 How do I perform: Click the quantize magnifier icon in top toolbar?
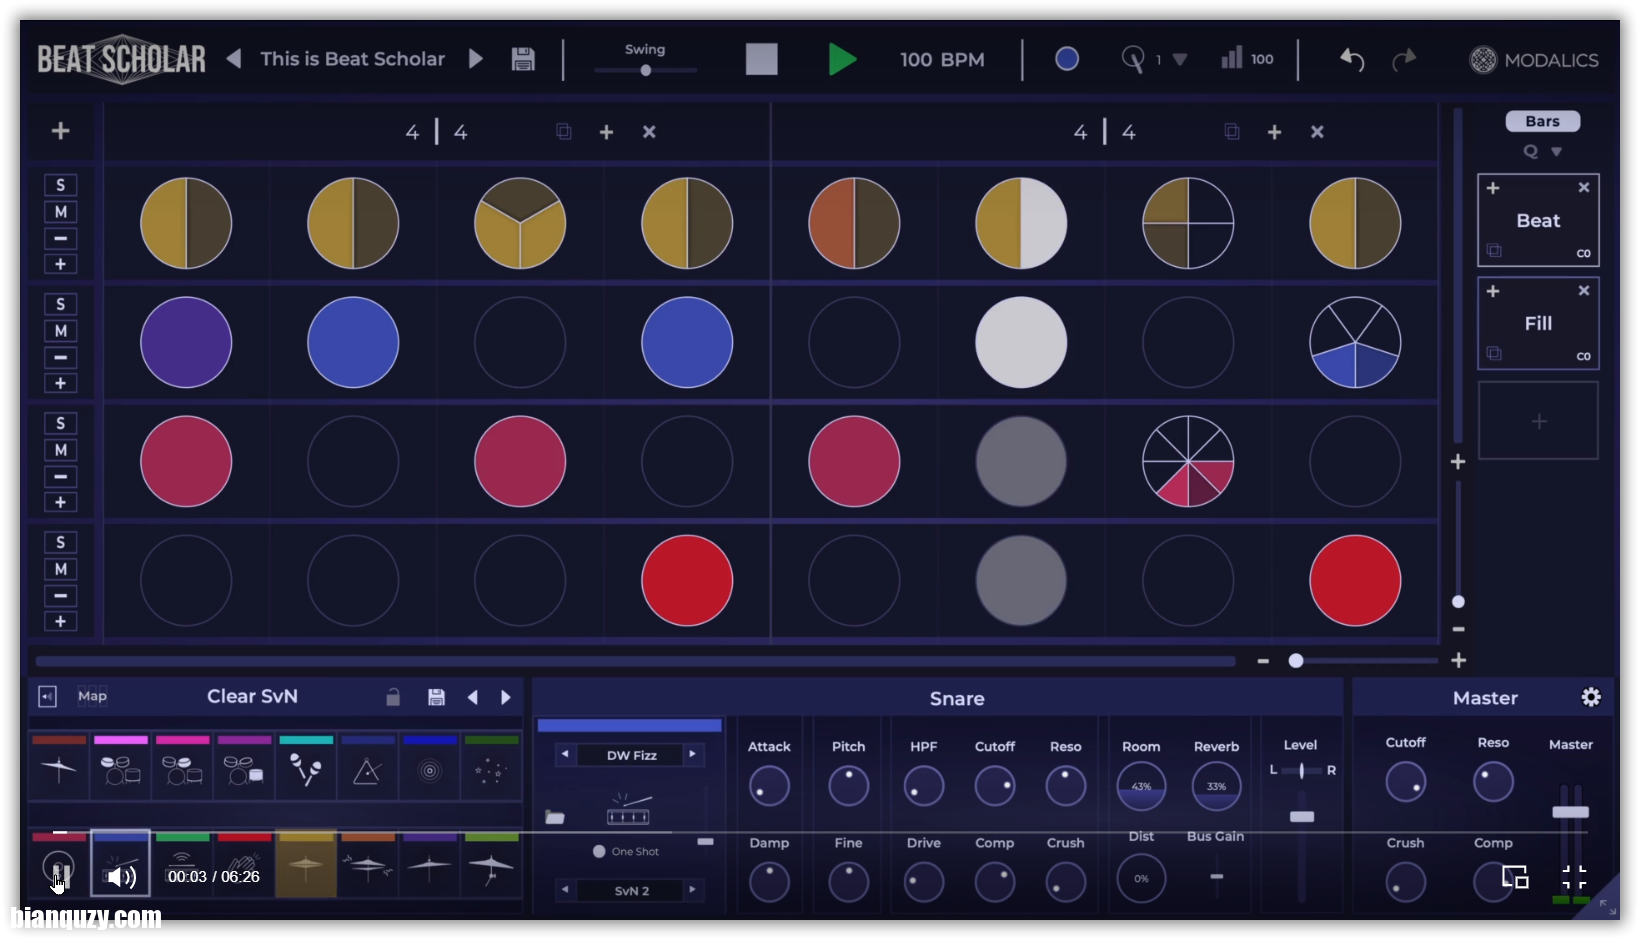tap(1132, 59)
